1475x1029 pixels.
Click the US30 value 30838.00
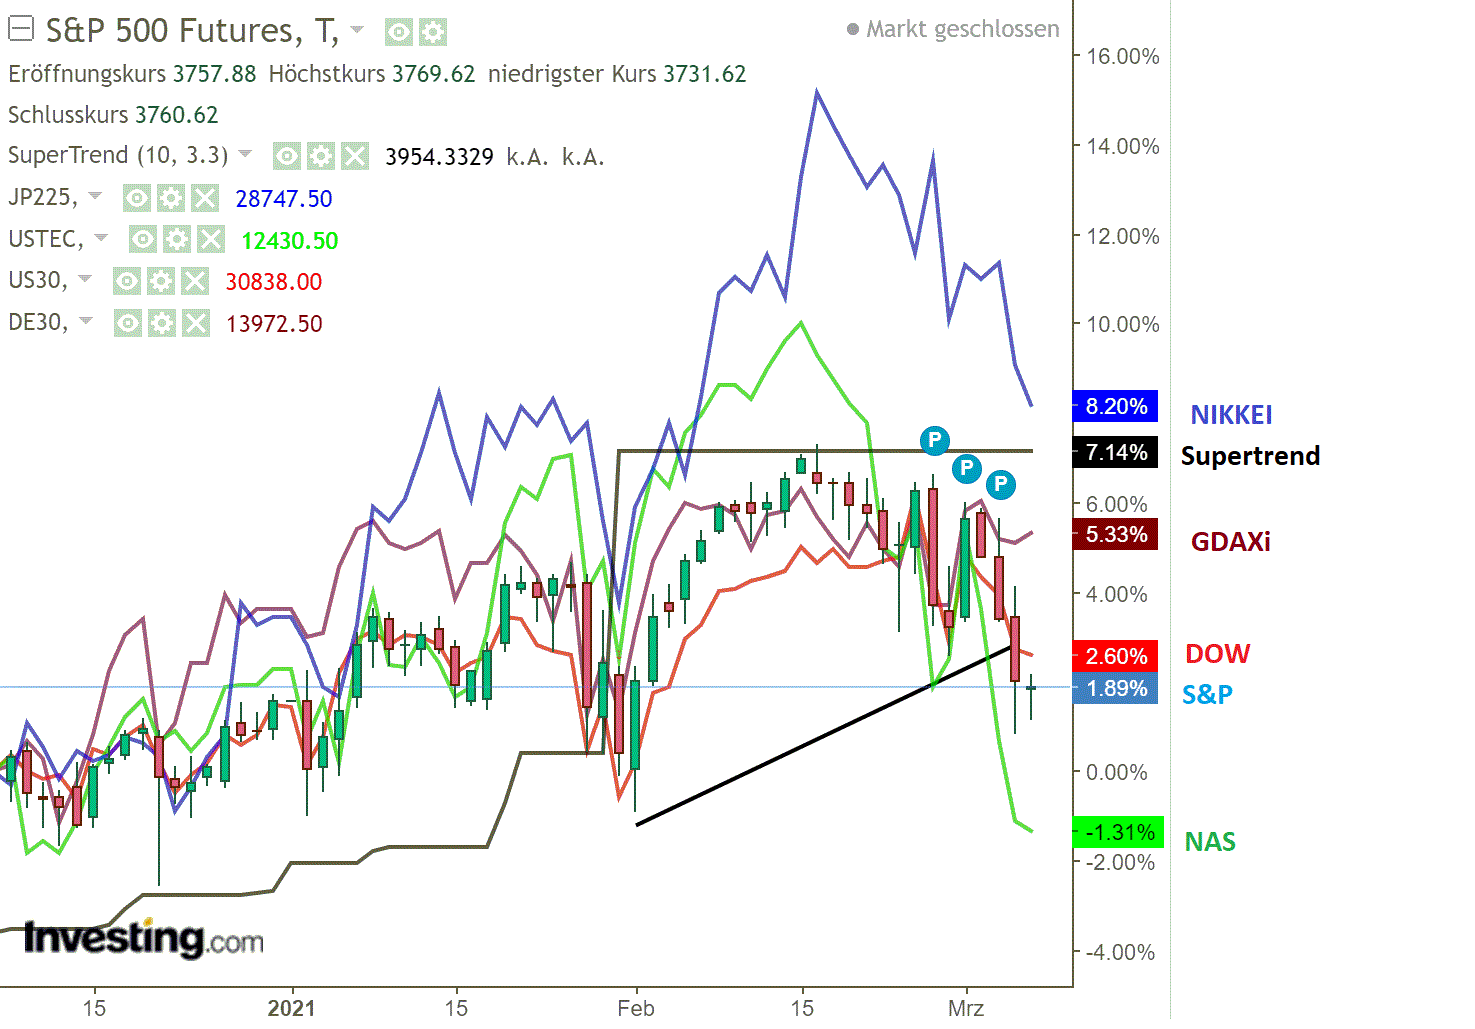coord(274,282)
